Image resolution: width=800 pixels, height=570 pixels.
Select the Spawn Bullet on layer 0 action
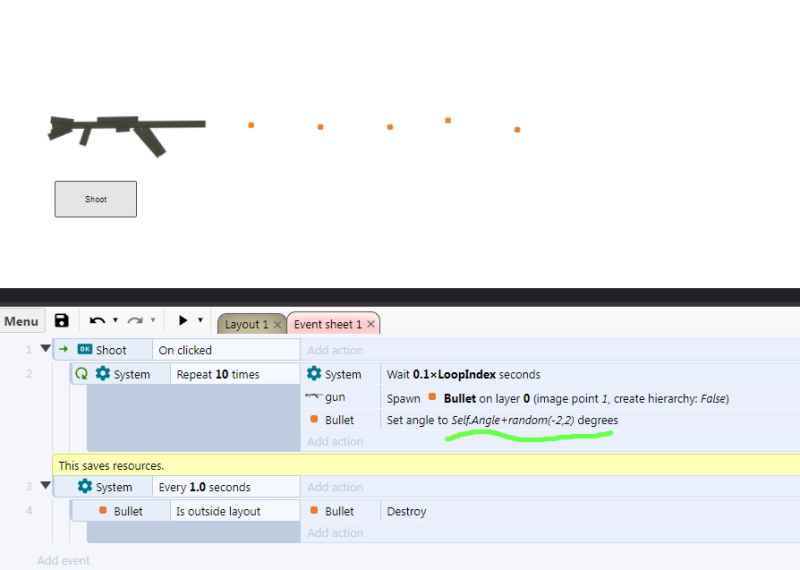pos(558,399)
